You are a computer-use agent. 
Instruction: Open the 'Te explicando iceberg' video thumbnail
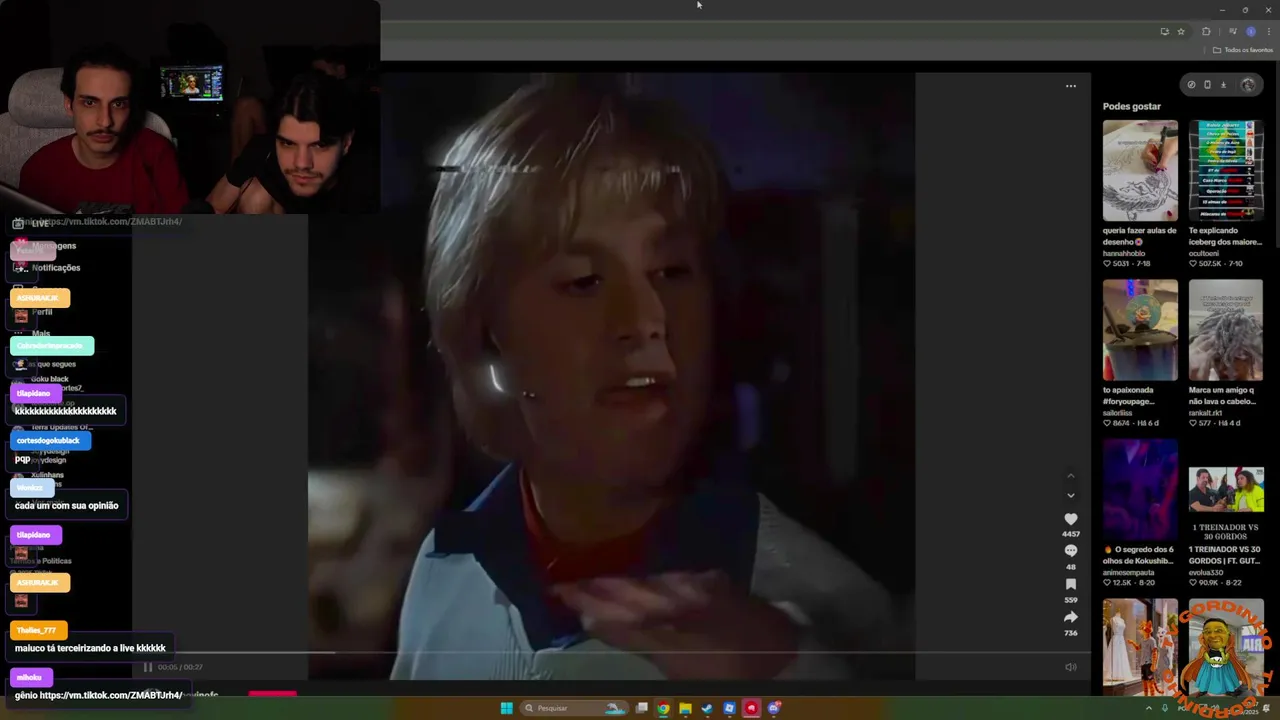pos(1226,171)
